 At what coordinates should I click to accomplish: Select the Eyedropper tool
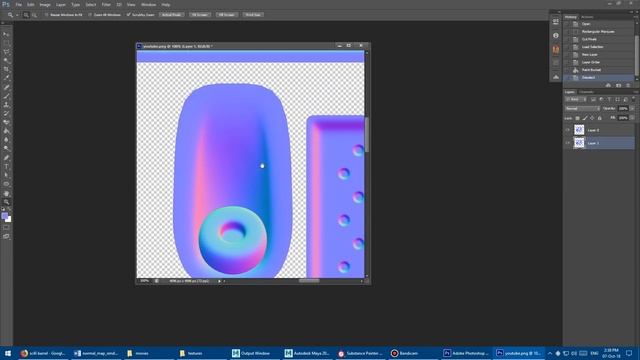tap(6, 78)
